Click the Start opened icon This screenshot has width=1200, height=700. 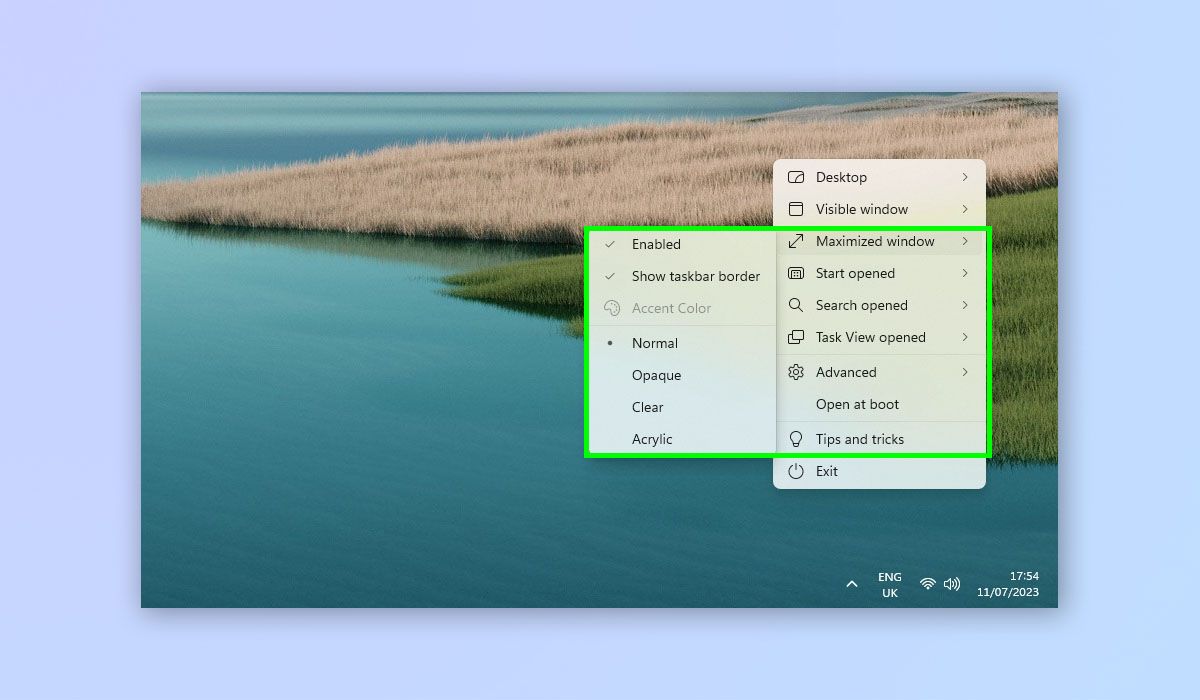796,273
